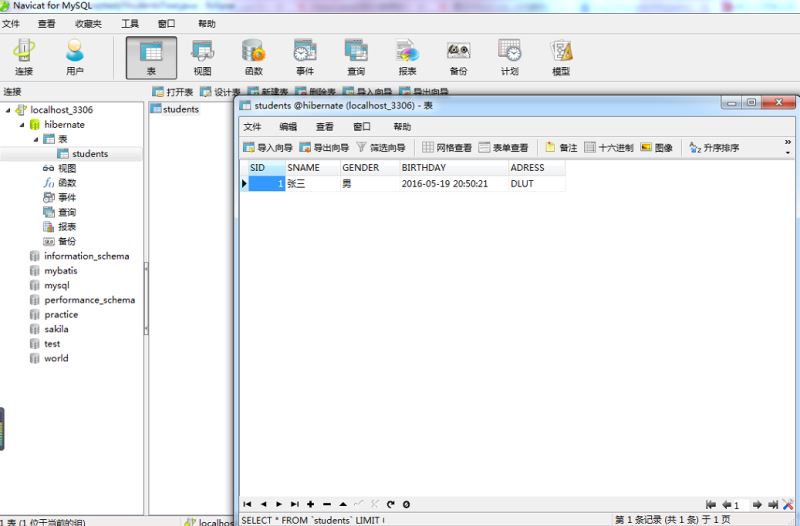The width and height of the screenshot is (800, 526).
Task: Show the 备注 memo pane
Action: pos(561,147)
